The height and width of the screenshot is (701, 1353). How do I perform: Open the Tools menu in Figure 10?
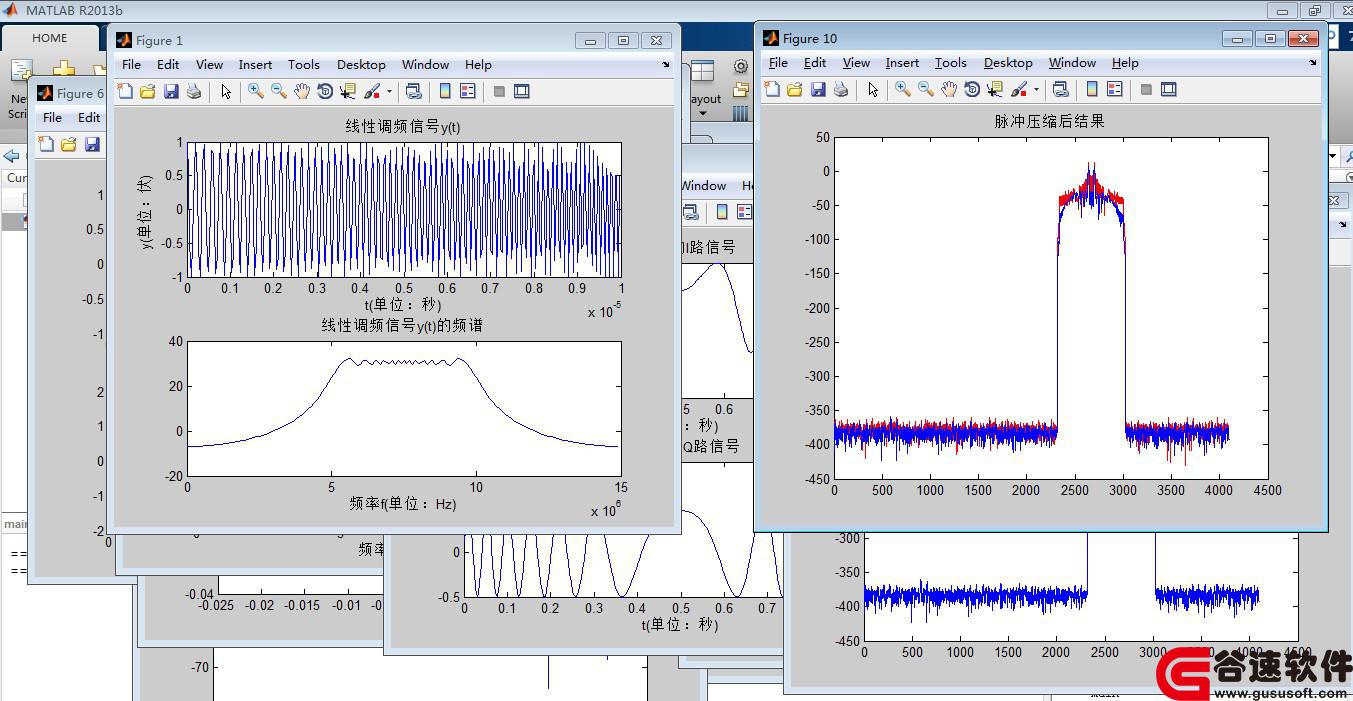(950, 63)
